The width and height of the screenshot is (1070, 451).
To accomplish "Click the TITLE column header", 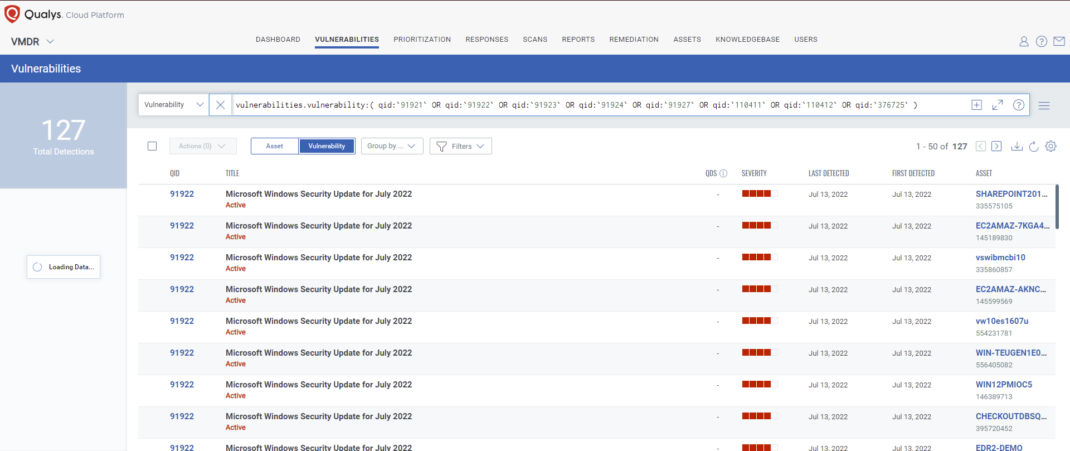I will pos(232,173).
